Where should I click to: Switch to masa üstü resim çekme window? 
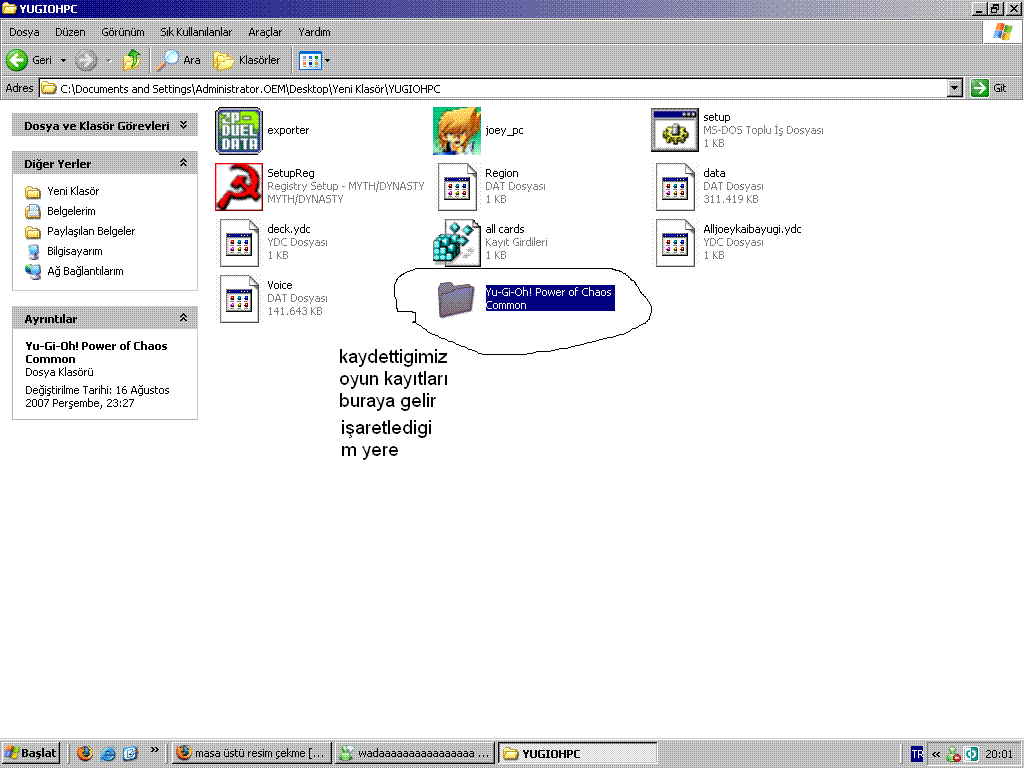(x=251, y=753)
